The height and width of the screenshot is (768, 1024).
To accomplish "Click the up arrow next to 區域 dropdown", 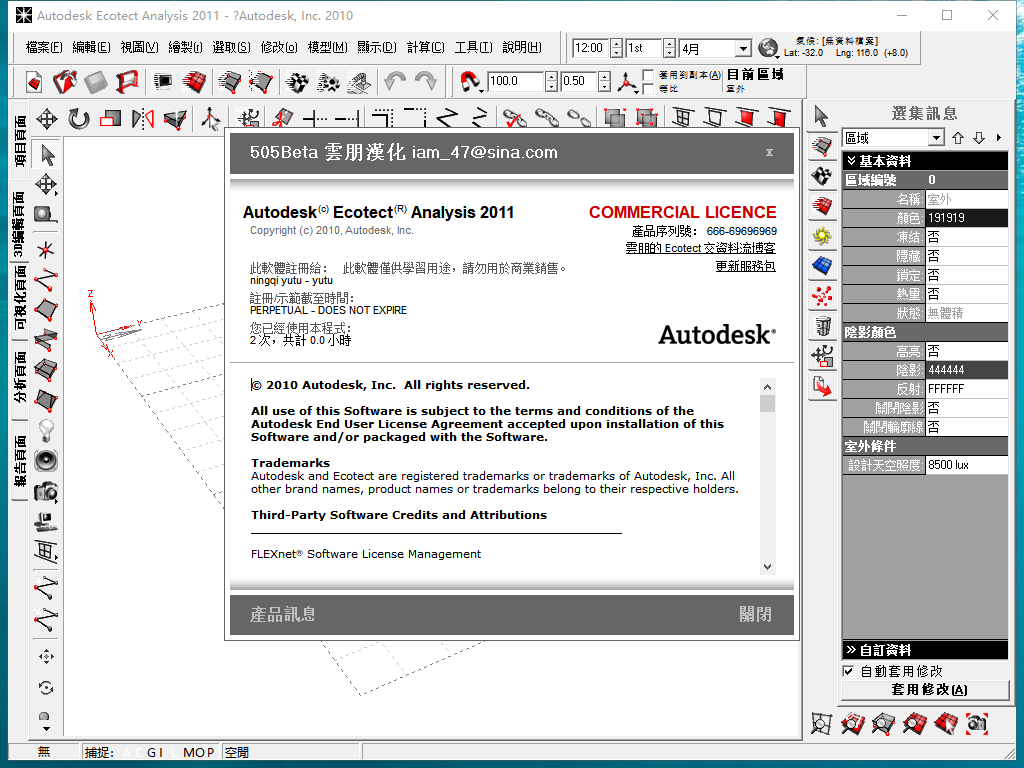I will [958, 138].
